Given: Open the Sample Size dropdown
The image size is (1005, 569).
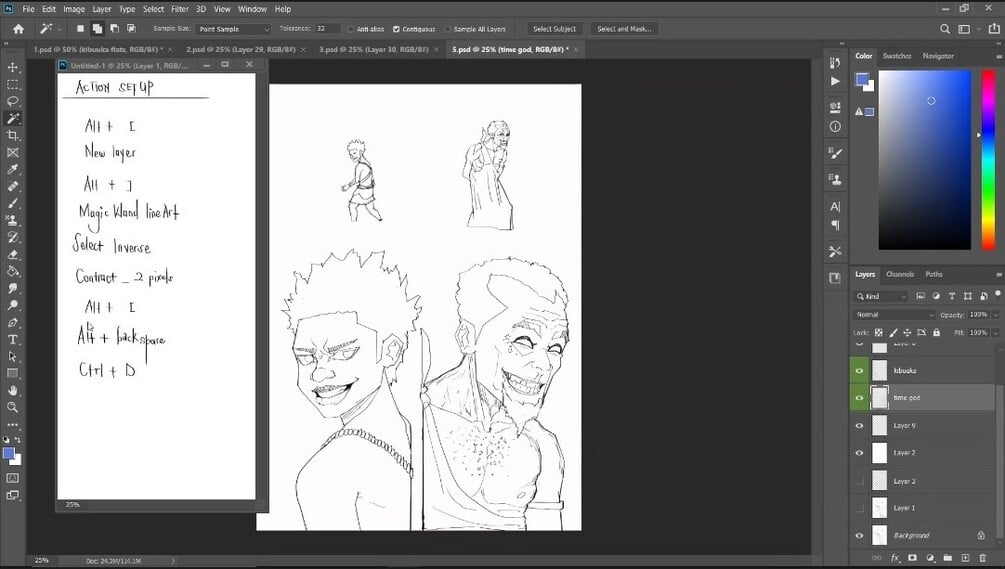Looking at the screenshot, I should point(233,29).
